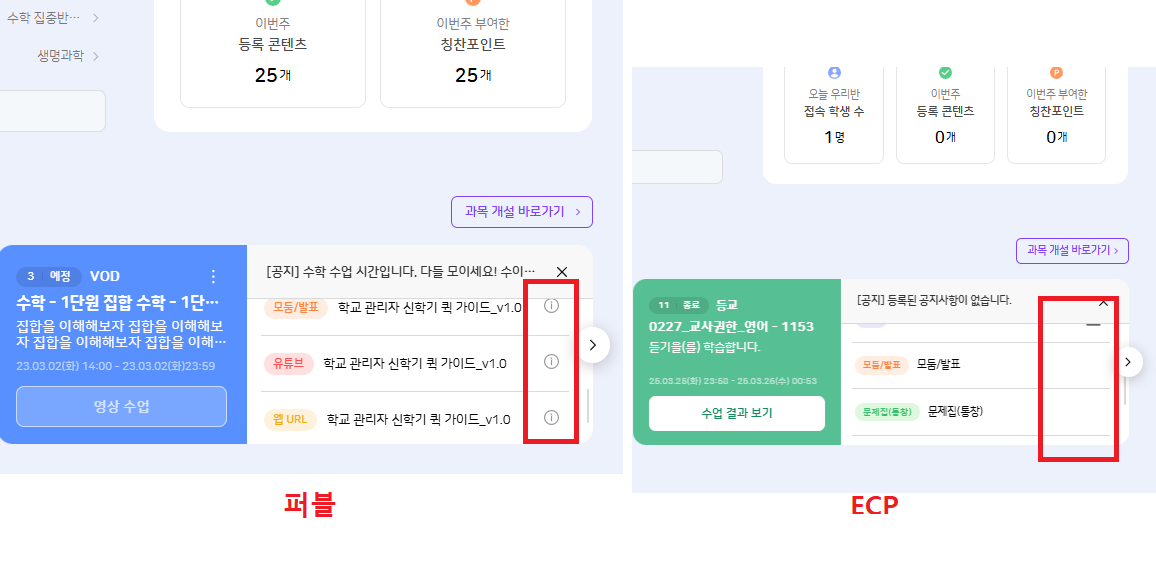Expand the 생명과학 sidebar item
The height and width of the screenshot is (562, 1156).
[68, 56]
